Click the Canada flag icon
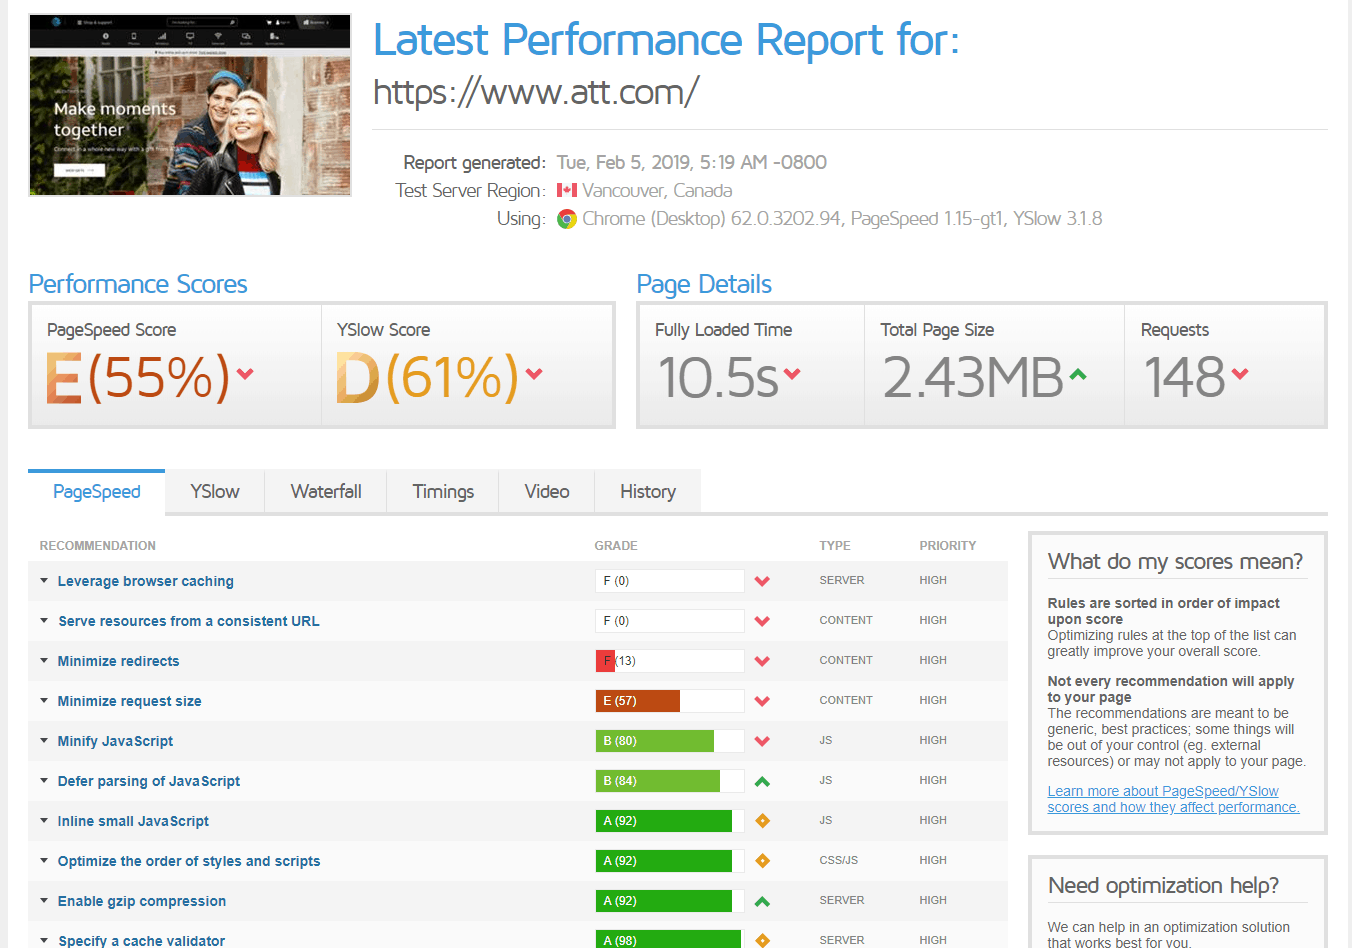 pyautogui.click(x=567, y=190)
